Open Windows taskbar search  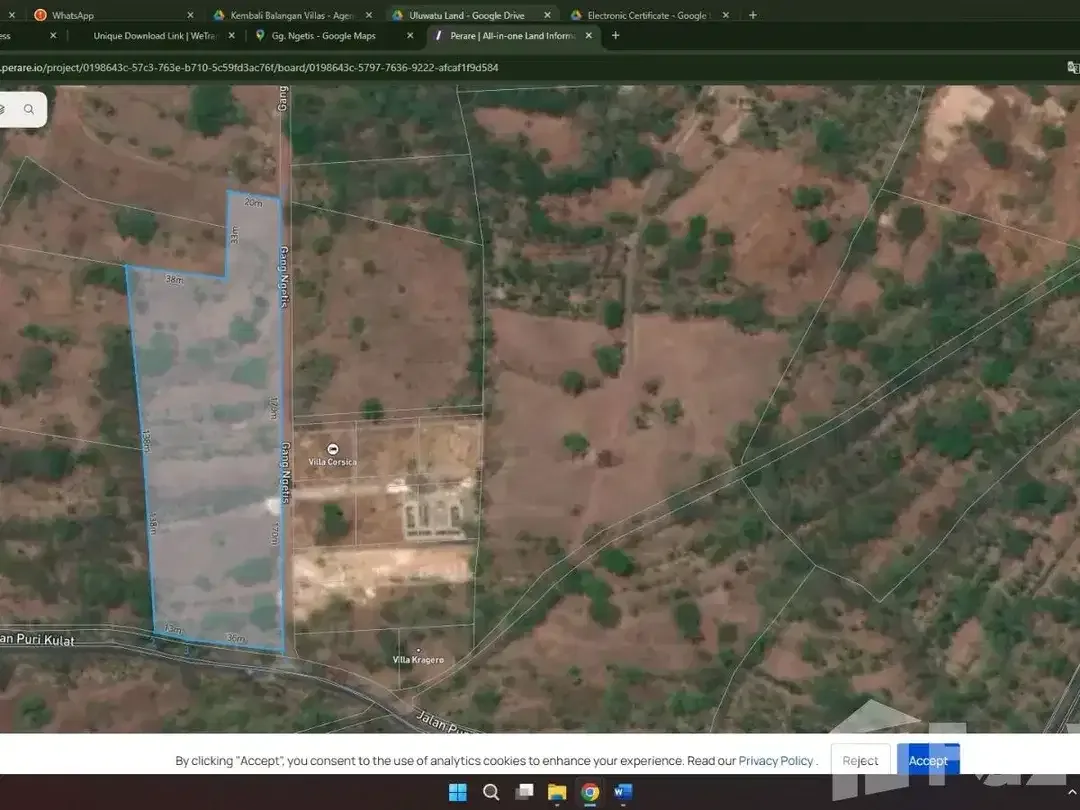(490, 792)
